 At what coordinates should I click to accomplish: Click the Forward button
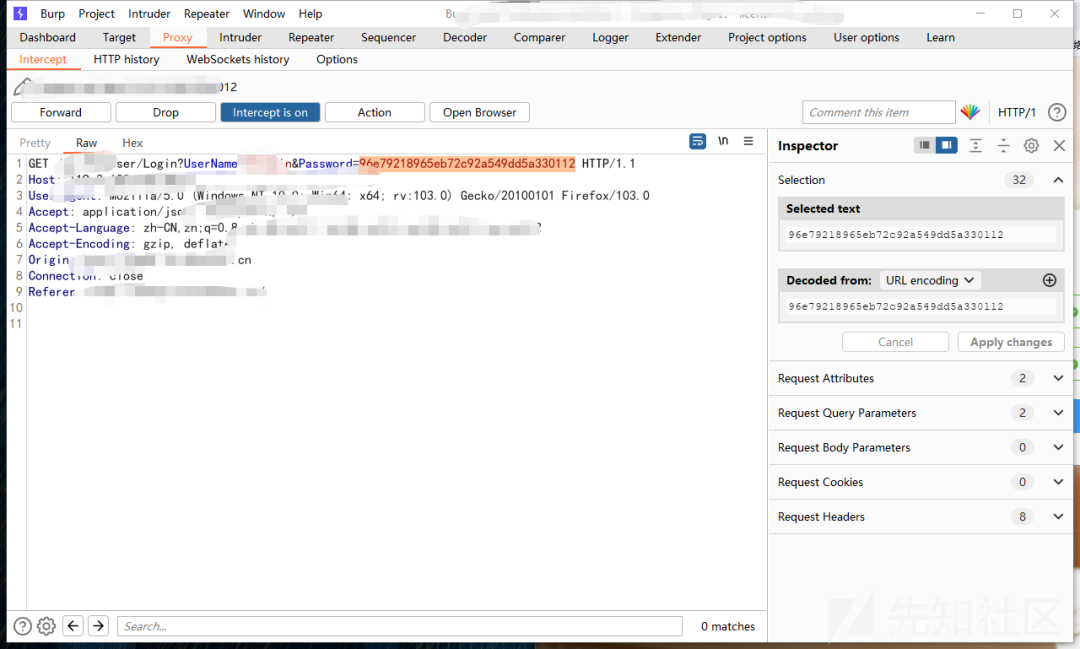[x=61, y=112]
